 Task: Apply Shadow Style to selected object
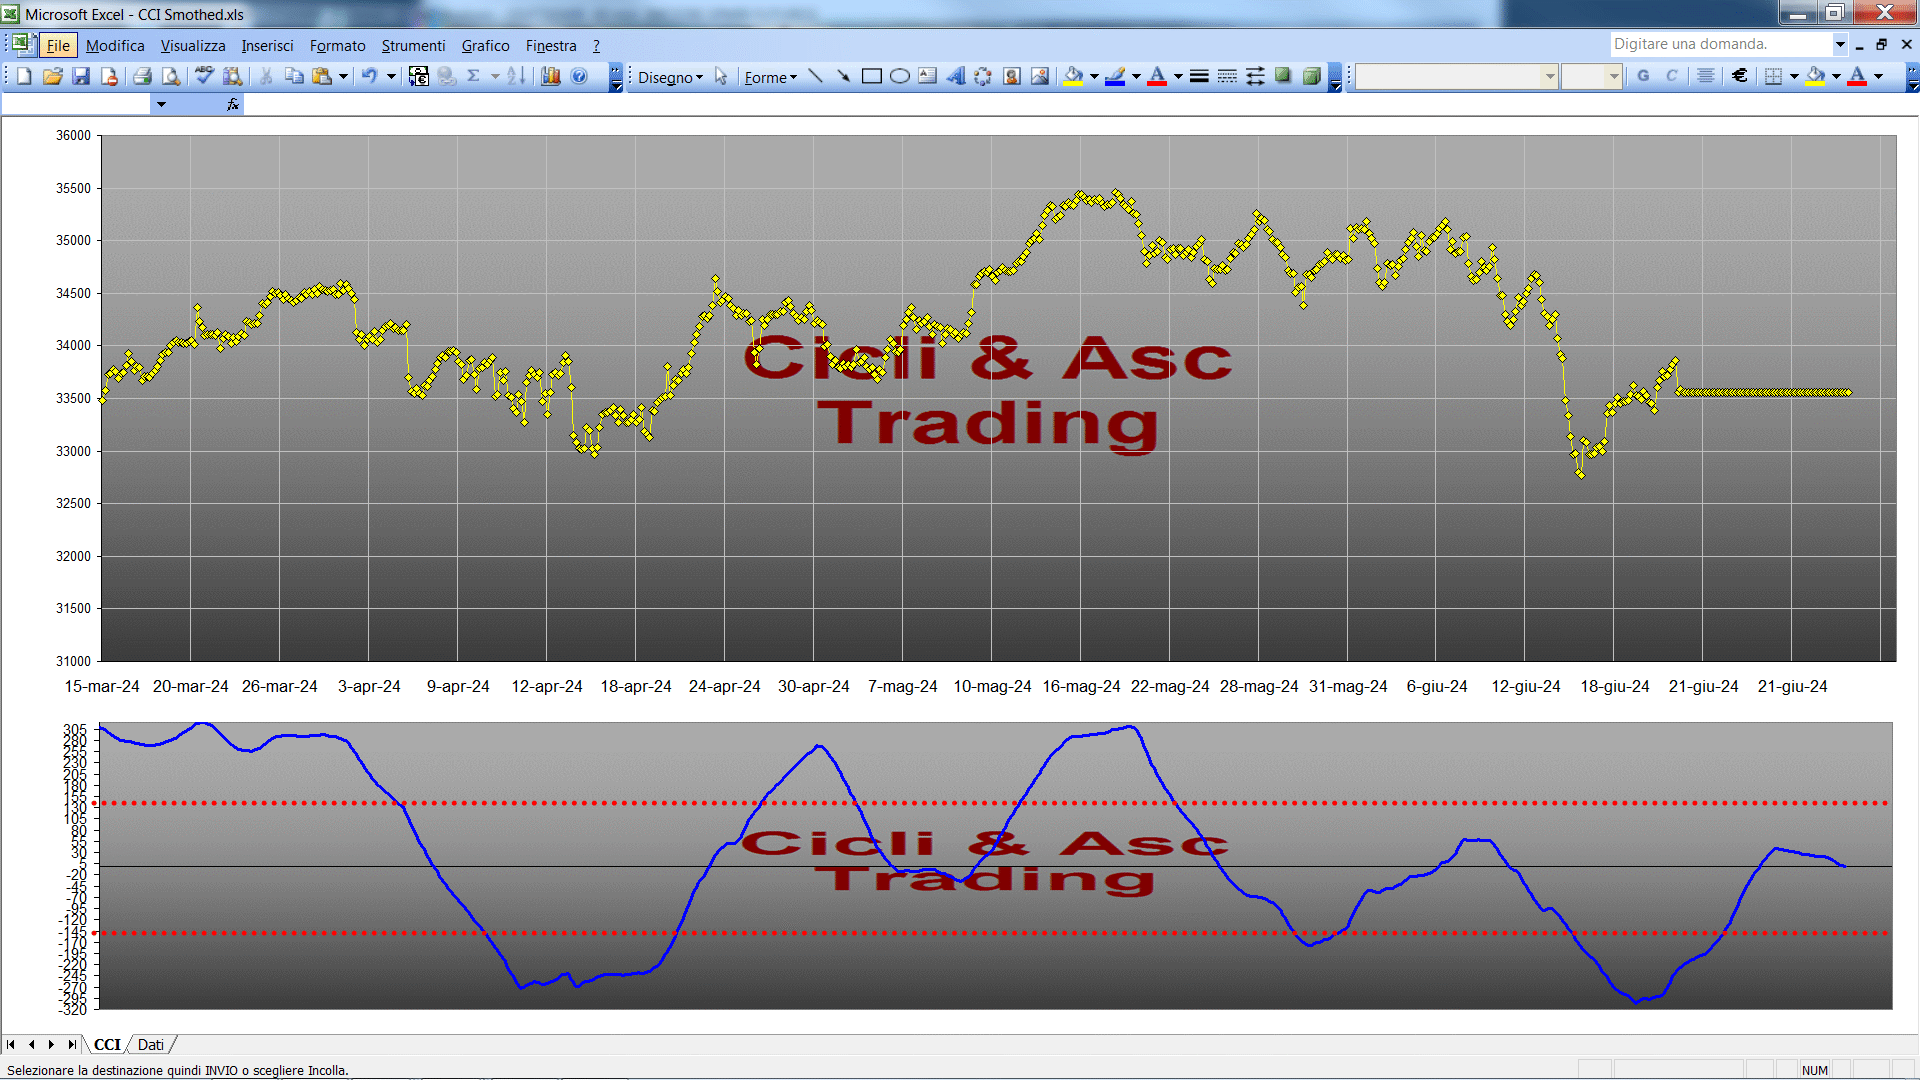(x=1283, y=76)
